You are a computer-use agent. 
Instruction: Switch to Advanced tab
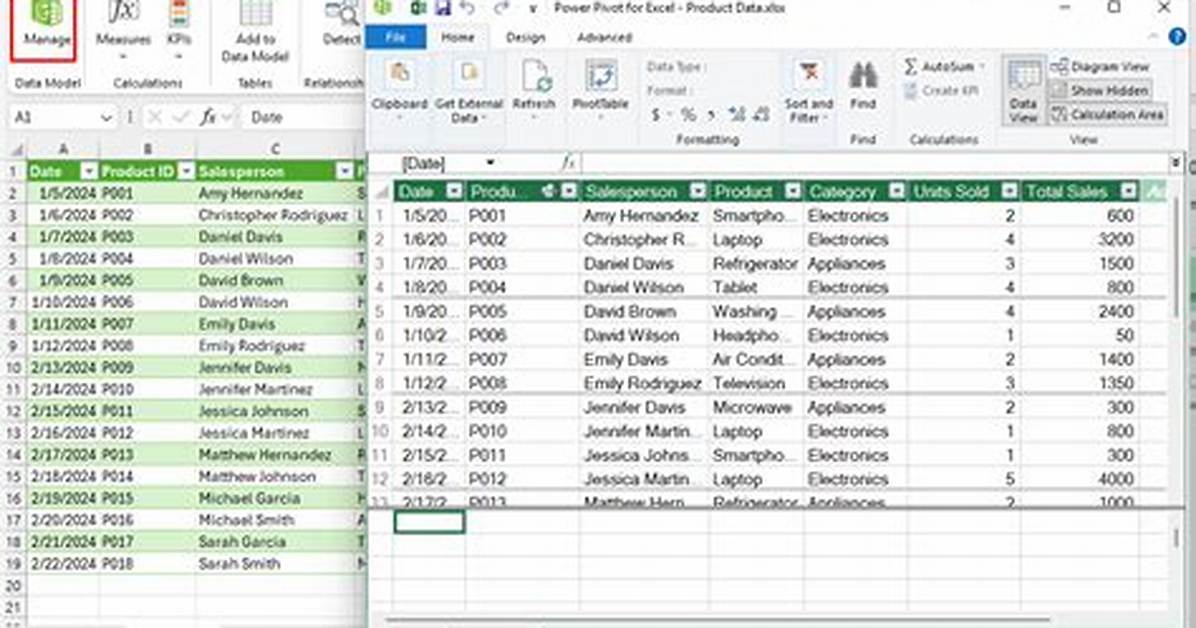pos(604,37)
